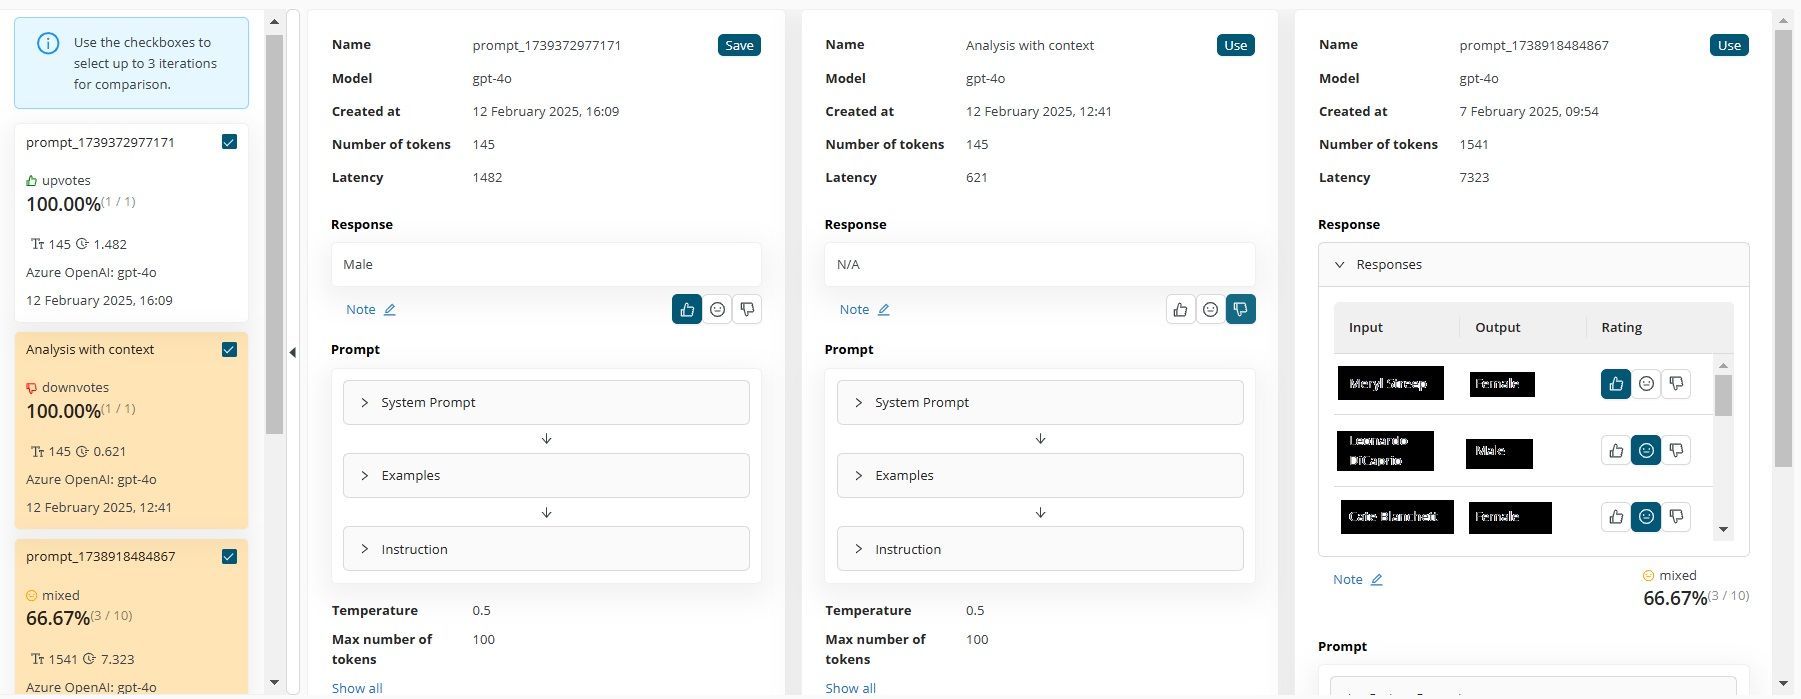The image size is (1801, 699).
Task: Thumbs-down the 'Male' response
Action: click(747, 310)
